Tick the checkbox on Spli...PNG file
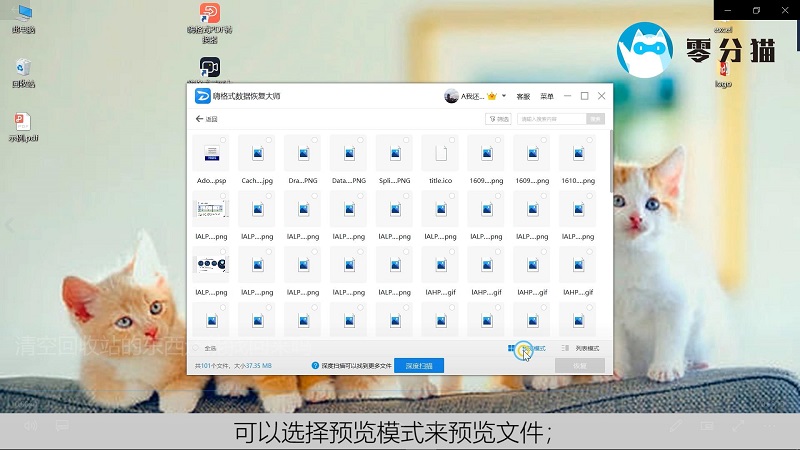Viewport: 800px width, 450px height. 406,140
